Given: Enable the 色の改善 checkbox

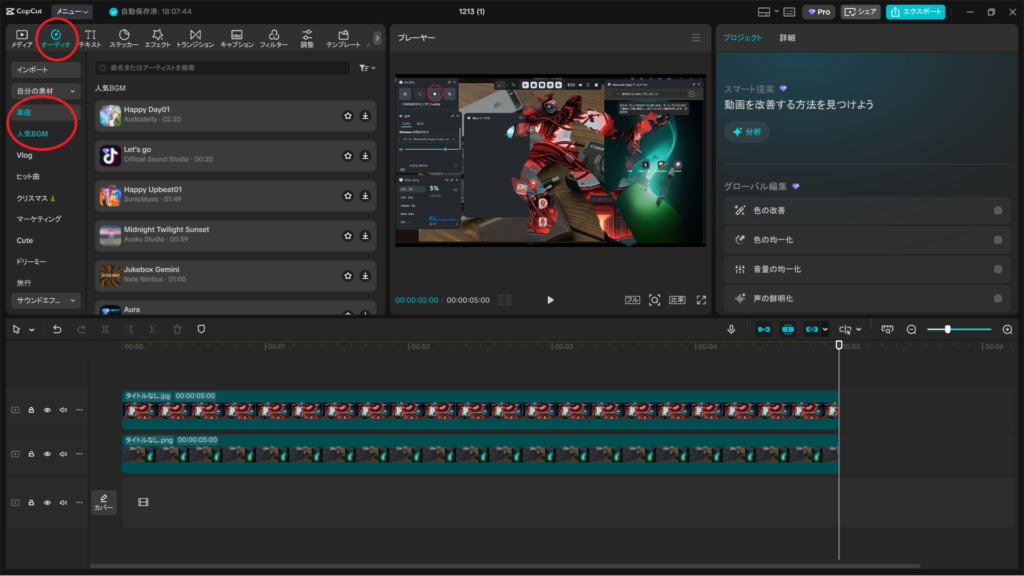Looking at the screenshot, I should click(998, 211).
